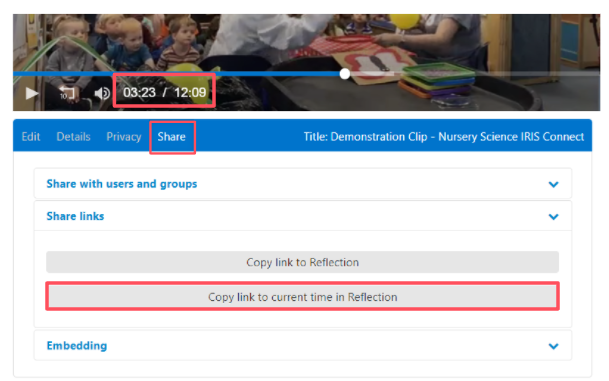Expand Share with users and groups section
Viewport: 609px width, 381px height.
tap(303, 184)
